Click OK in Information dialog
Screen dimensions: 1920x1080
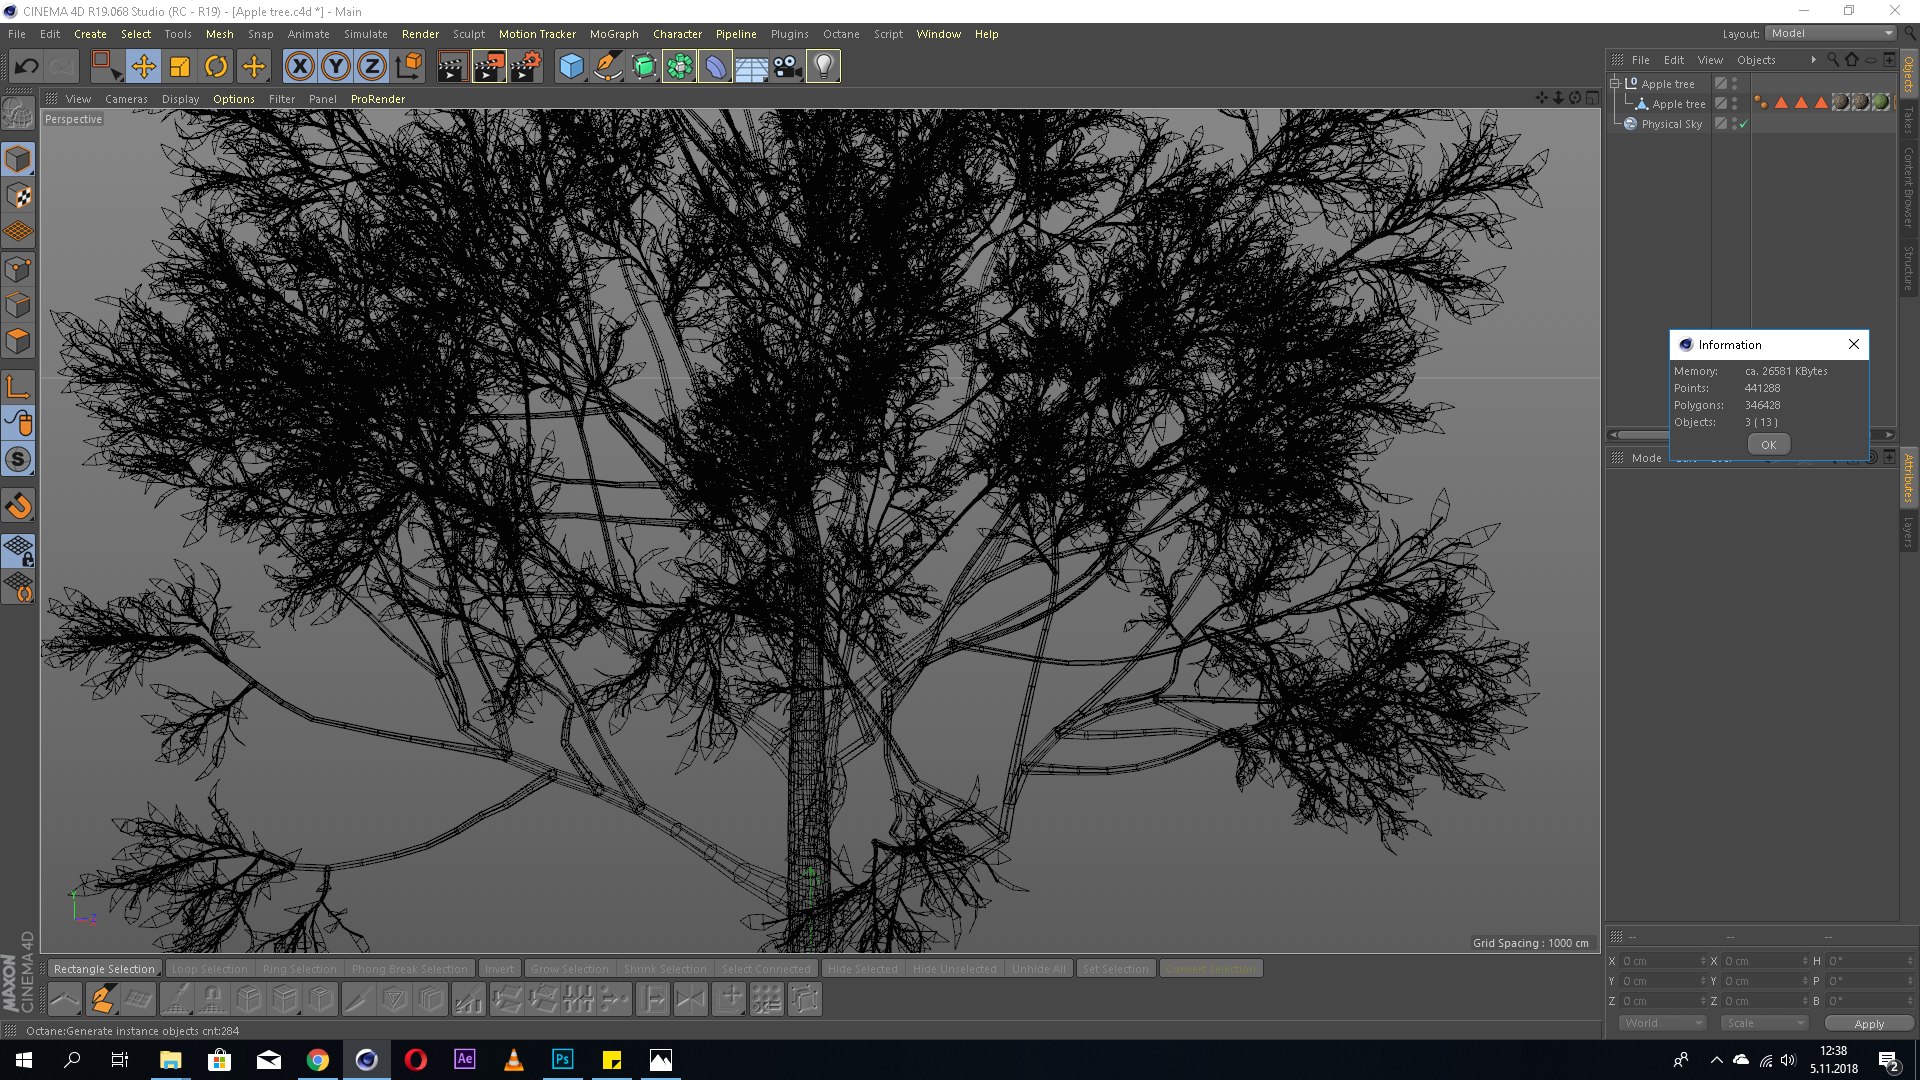1768,445
